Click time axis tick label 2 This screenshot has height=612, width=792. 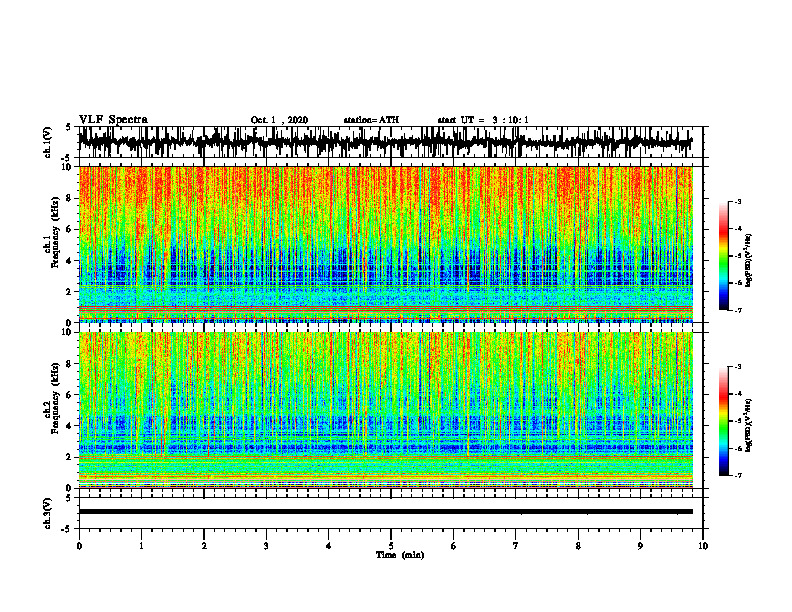[204, 546]
